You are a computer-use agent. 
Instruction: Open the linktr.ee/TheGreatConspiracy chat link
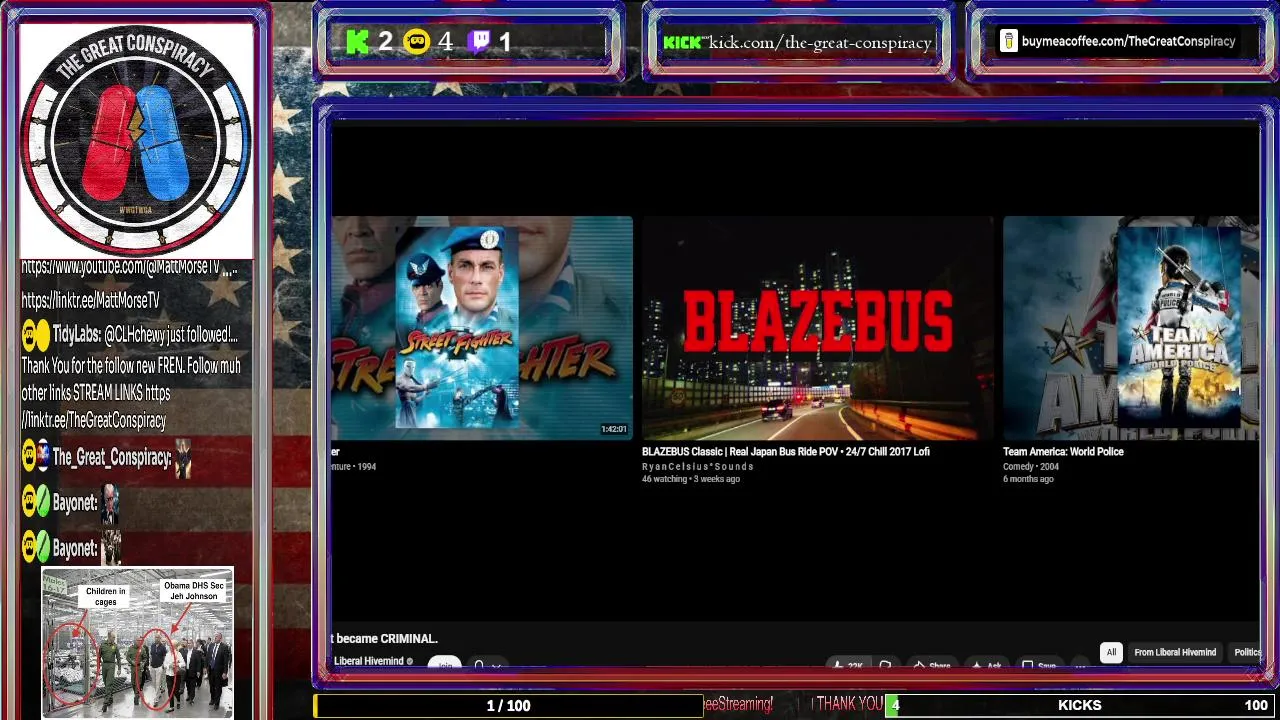click(x=93, y=420)
